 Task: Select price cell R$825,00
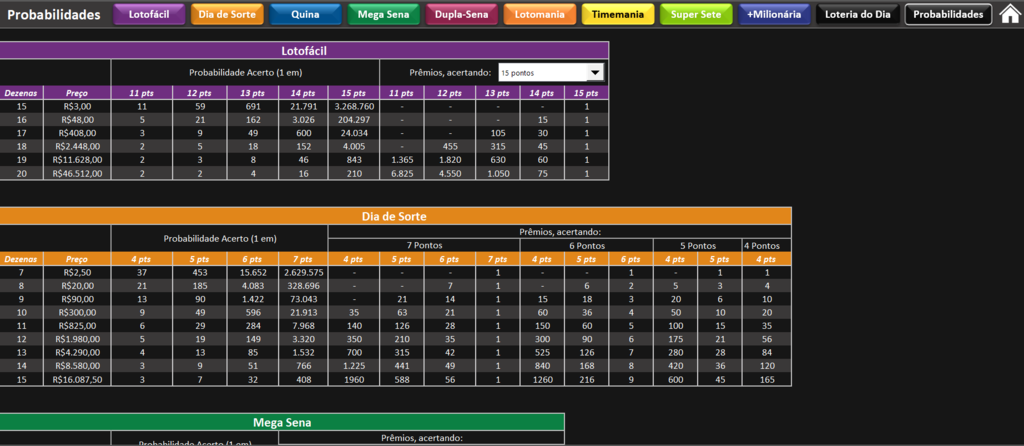[x=77, y=325]
